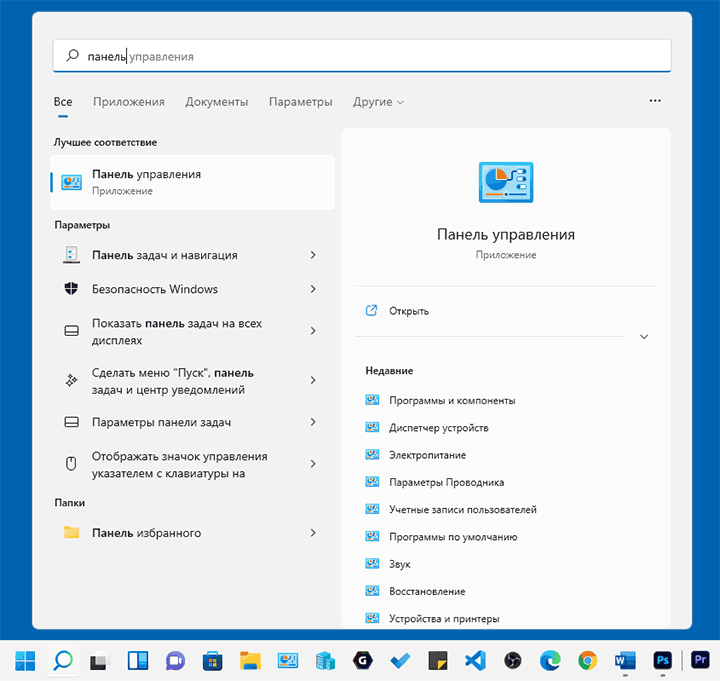The width and height of the screenshot is (720, 681).
Task: Open recent item Учетные записи пользователей
Action: point(463,509)
